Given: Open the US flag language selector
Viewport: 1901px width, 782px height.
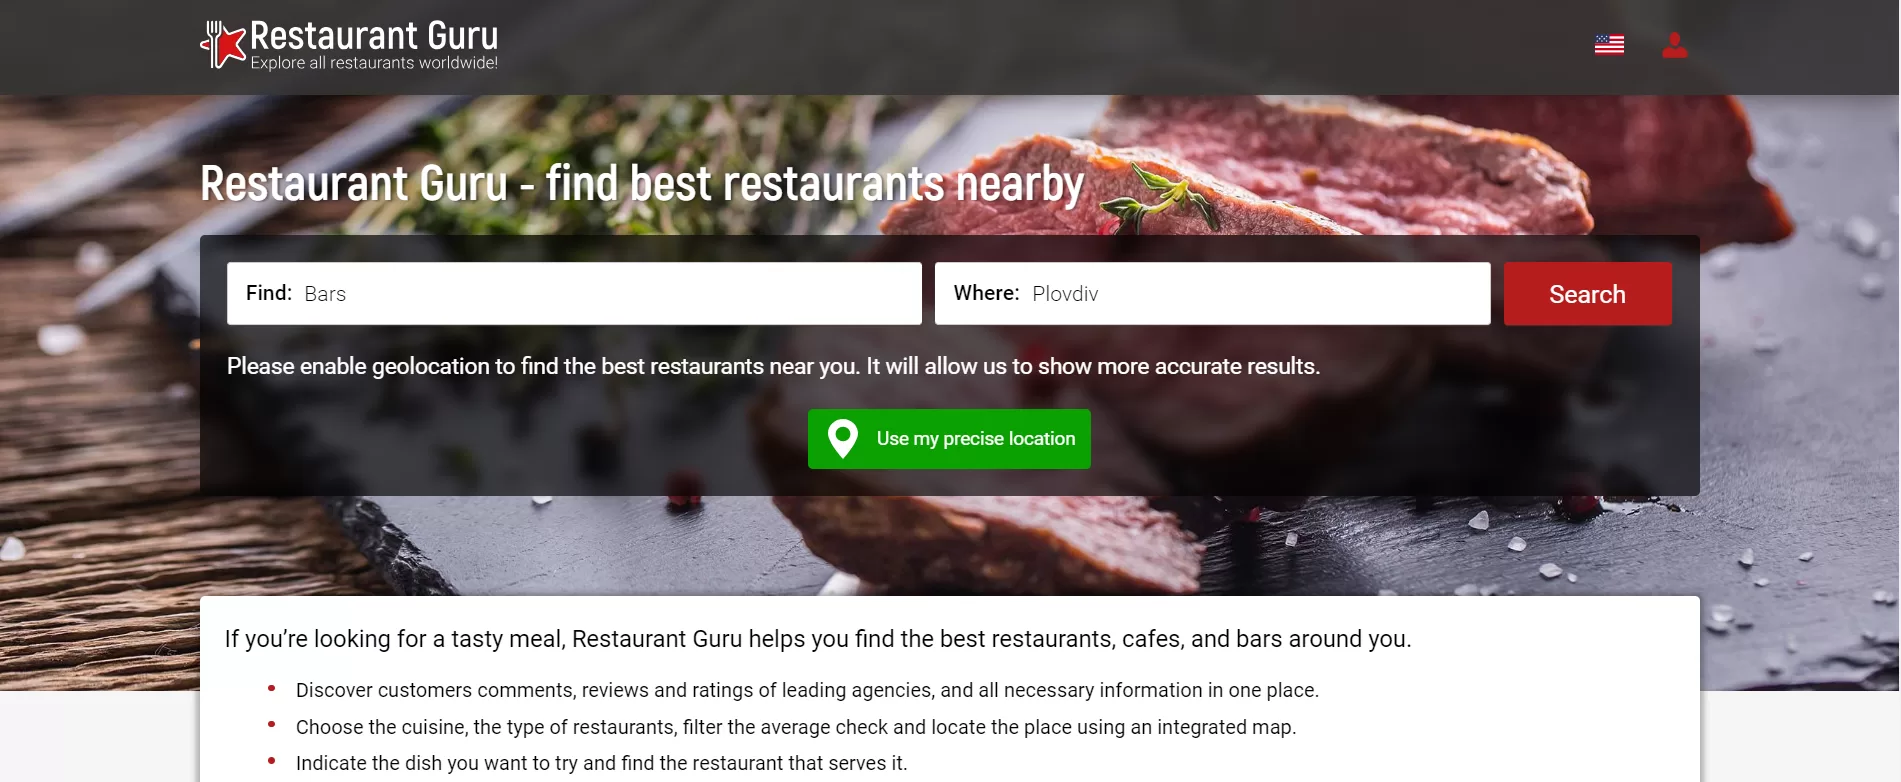Looking at the screenshot, I should 1609,45.
